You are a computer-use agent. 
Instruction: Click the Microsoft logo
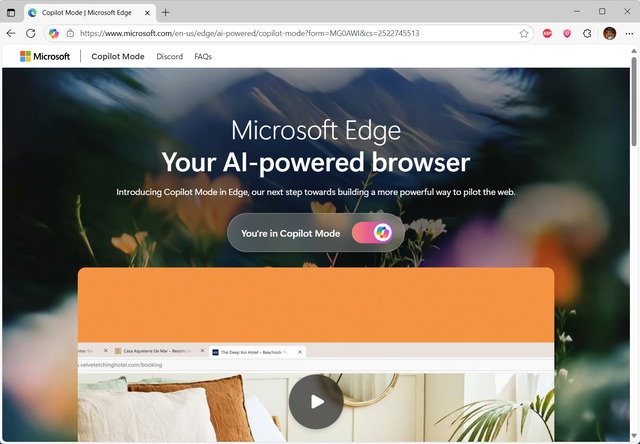(45, 56)
